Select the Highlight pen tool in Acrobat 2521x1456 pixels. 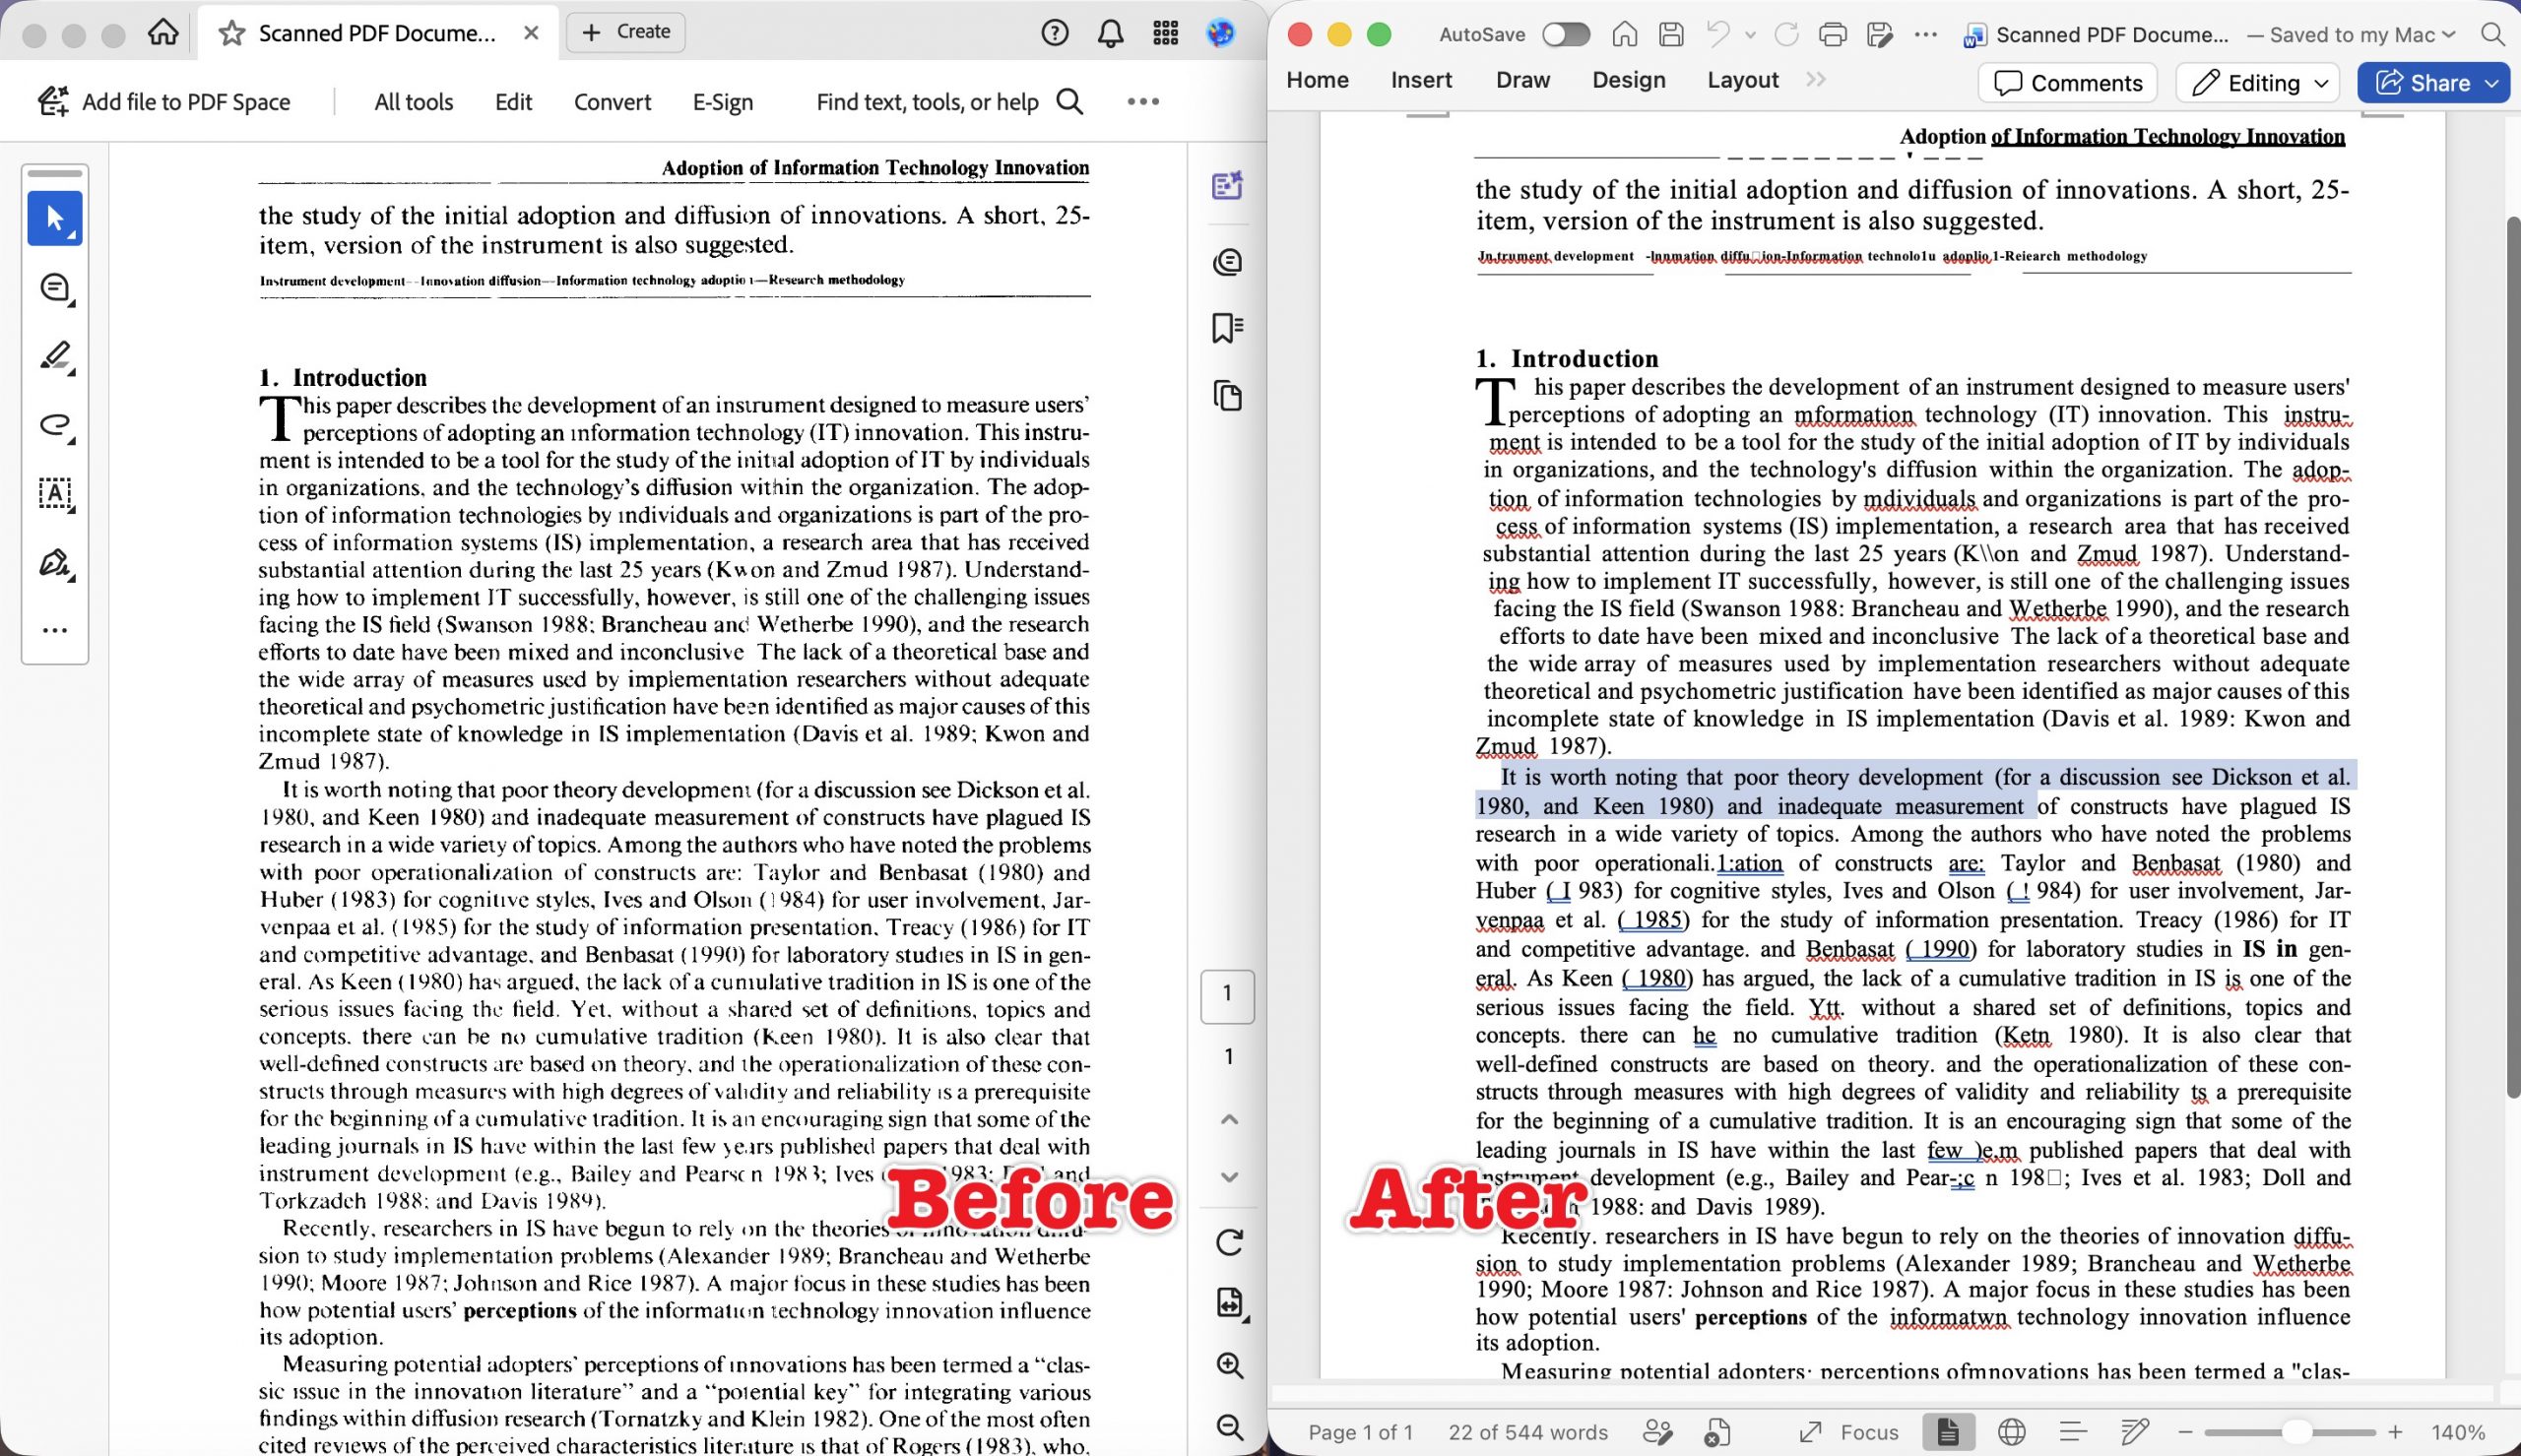[55, 356]
